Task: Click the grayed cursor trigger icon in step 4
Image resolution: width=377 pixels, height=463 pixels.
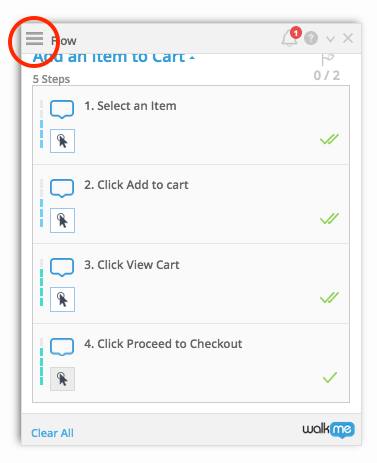Action: (x=62, y=379)
